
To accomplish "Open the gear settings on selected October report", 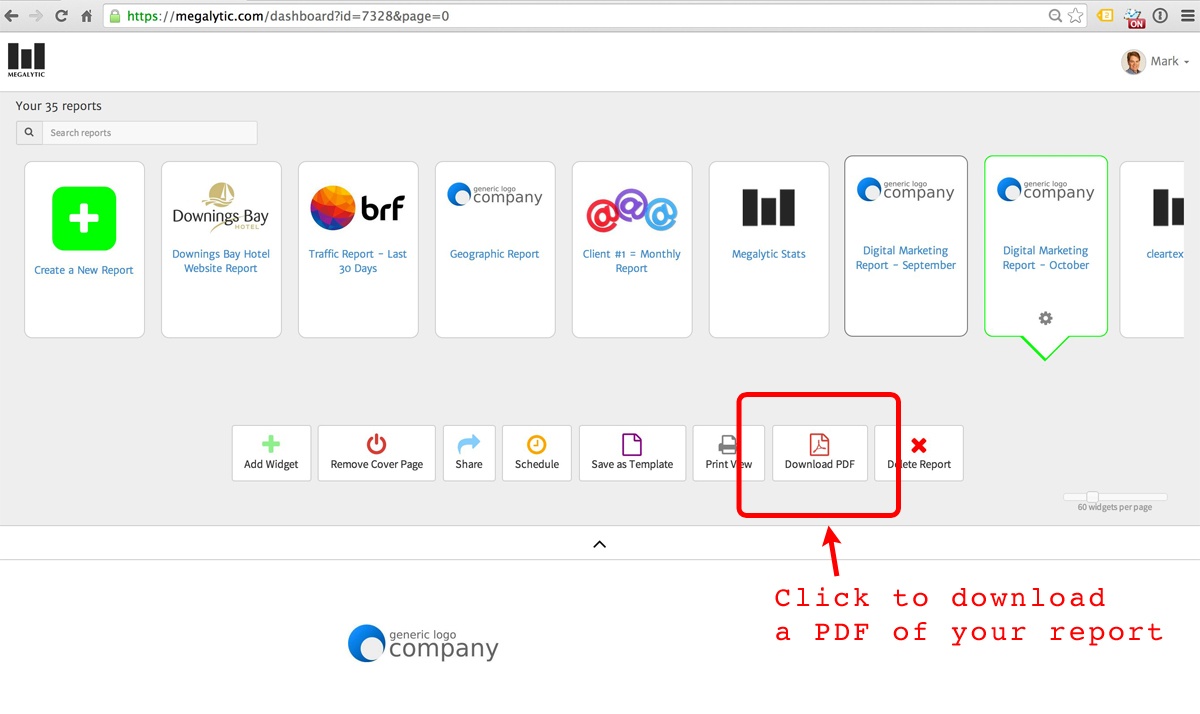I will tap(1045, 318).
